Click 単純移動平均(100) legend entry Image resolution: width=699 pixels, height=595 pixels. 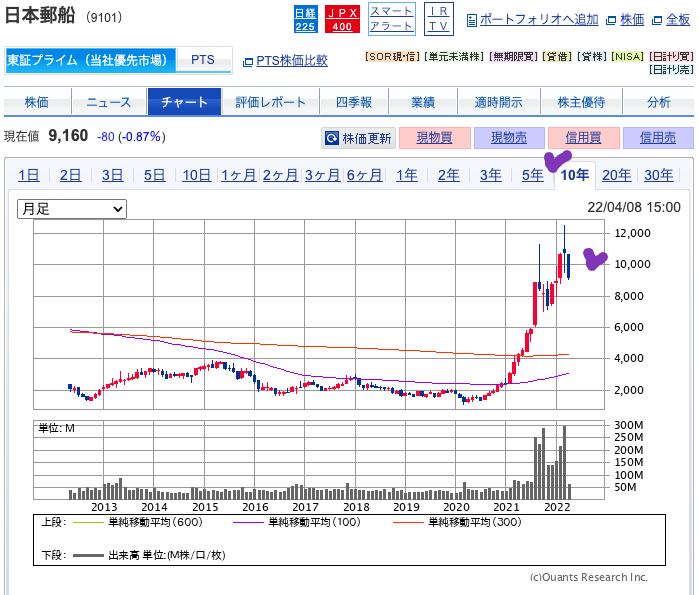coord(297,522)
